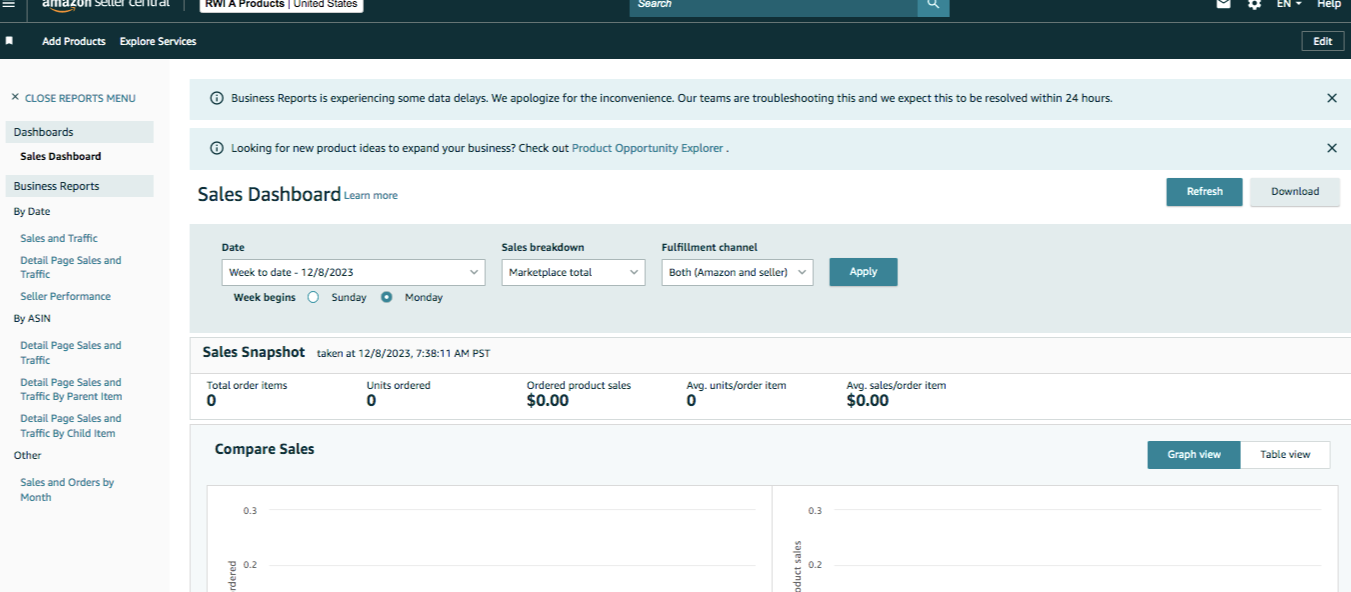Open By ASIN Detail Page Sales and Traffic

(70, 352)
